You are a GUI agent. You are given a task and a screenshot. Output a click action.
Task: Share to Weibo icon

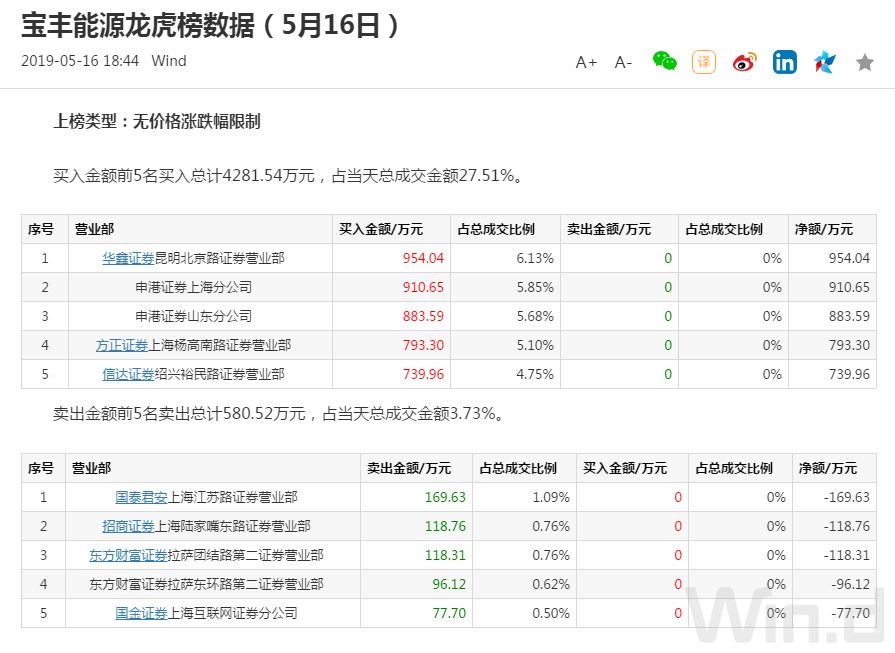tap(744, 62)
